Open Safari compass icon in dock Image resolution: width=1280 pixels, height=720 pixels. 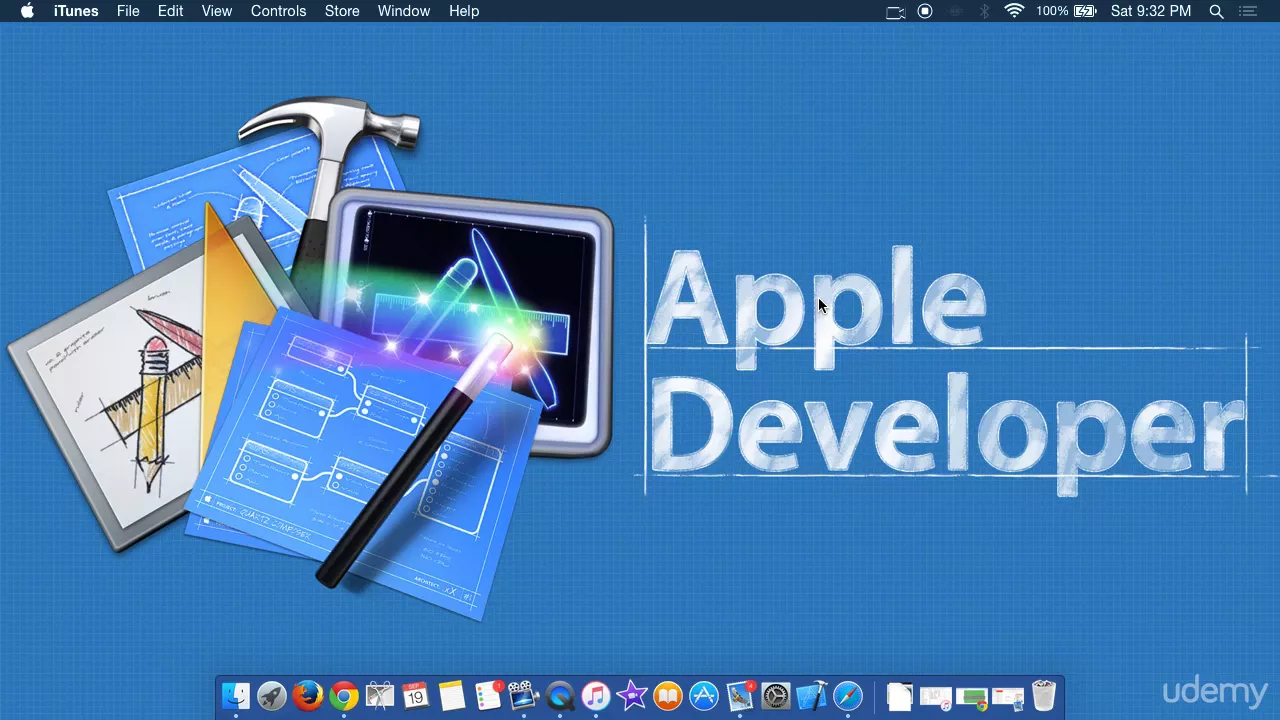[x=848, y=696]
